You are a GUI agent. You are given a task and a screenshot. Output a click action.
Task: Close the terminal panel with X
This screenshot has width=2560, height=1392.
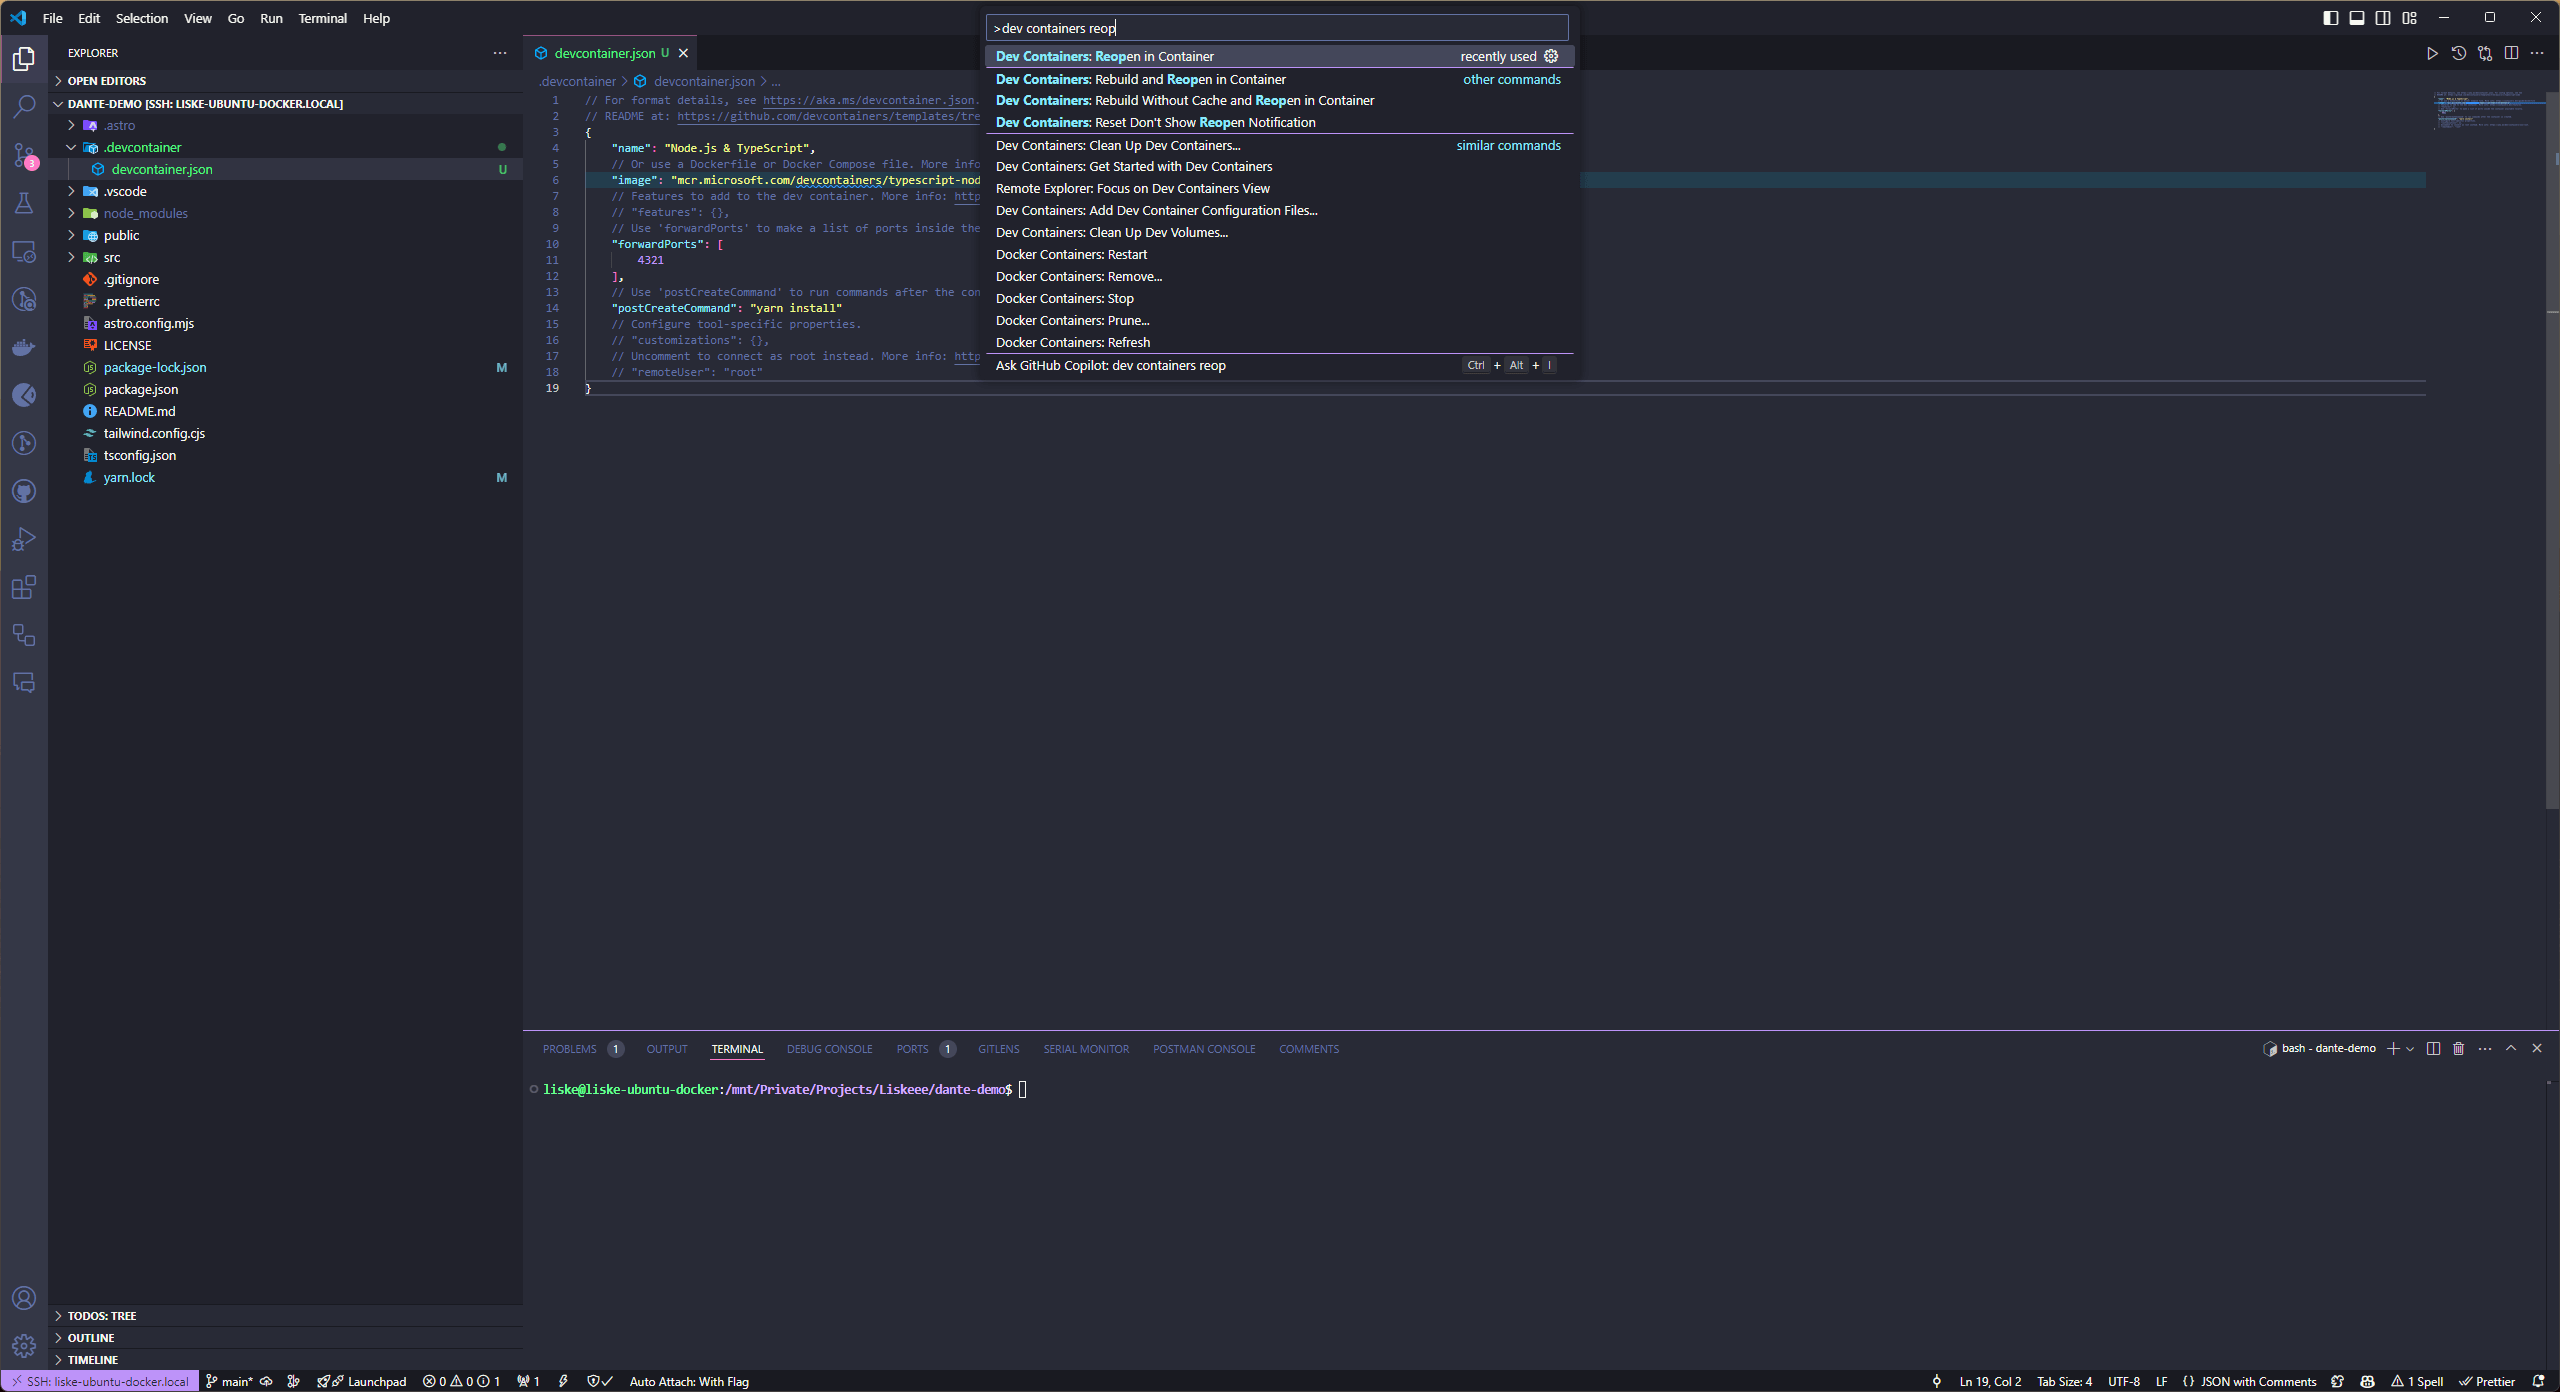[2537, 1048]
